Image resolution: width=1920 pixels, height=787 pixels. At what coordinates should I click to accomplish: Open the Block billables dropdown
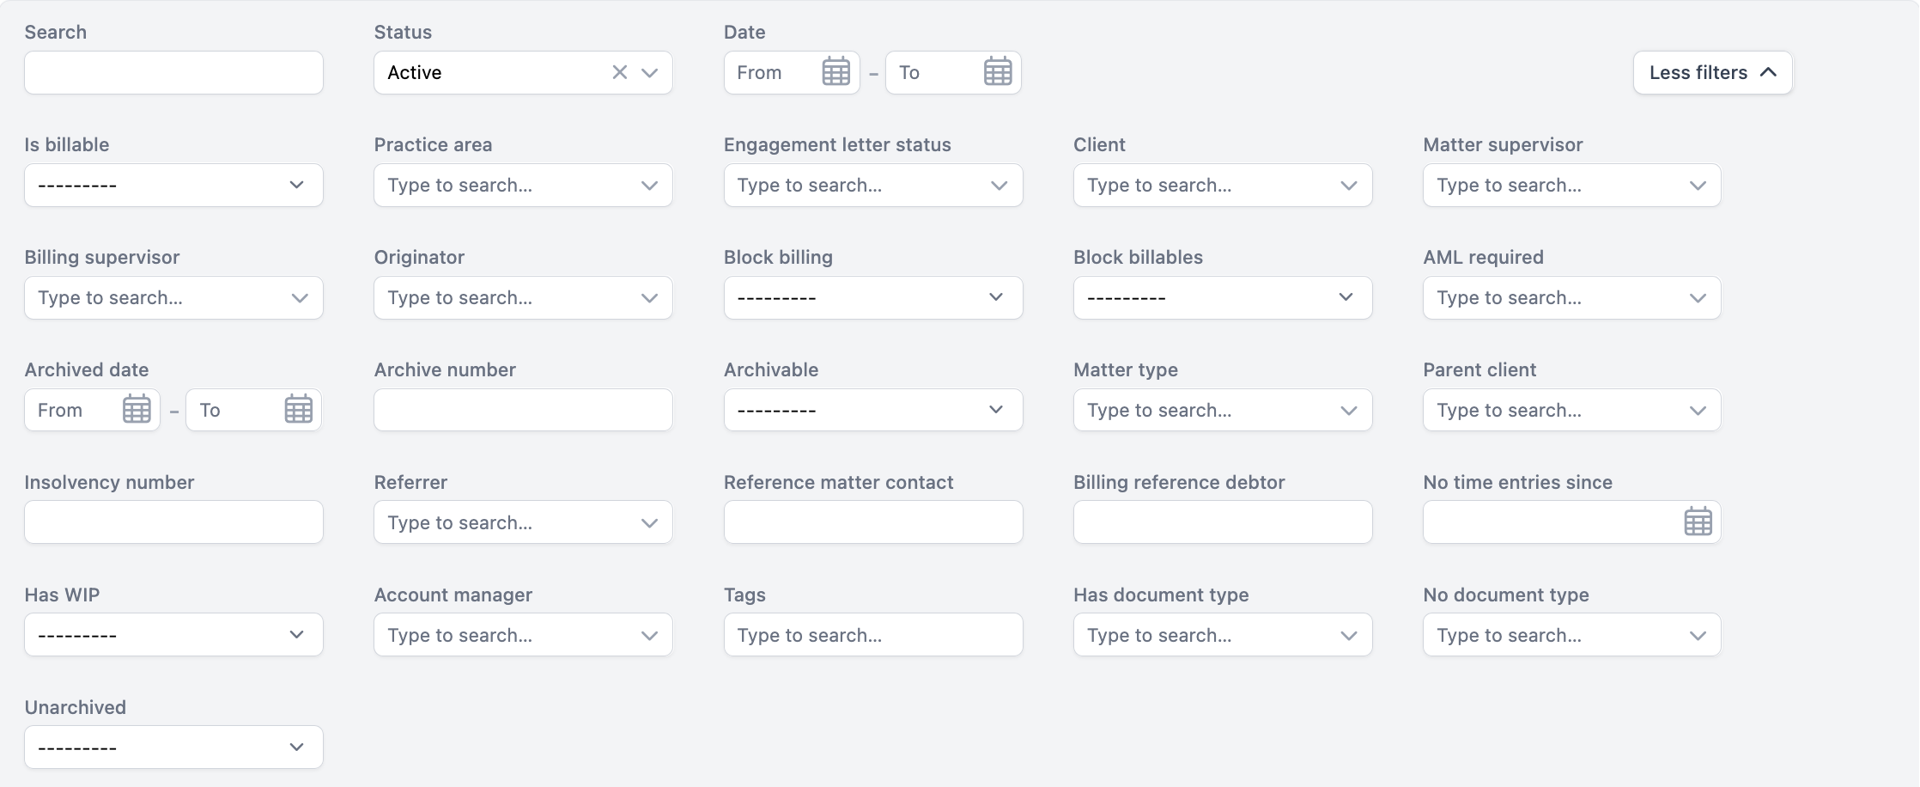[x=1223, y=298]
